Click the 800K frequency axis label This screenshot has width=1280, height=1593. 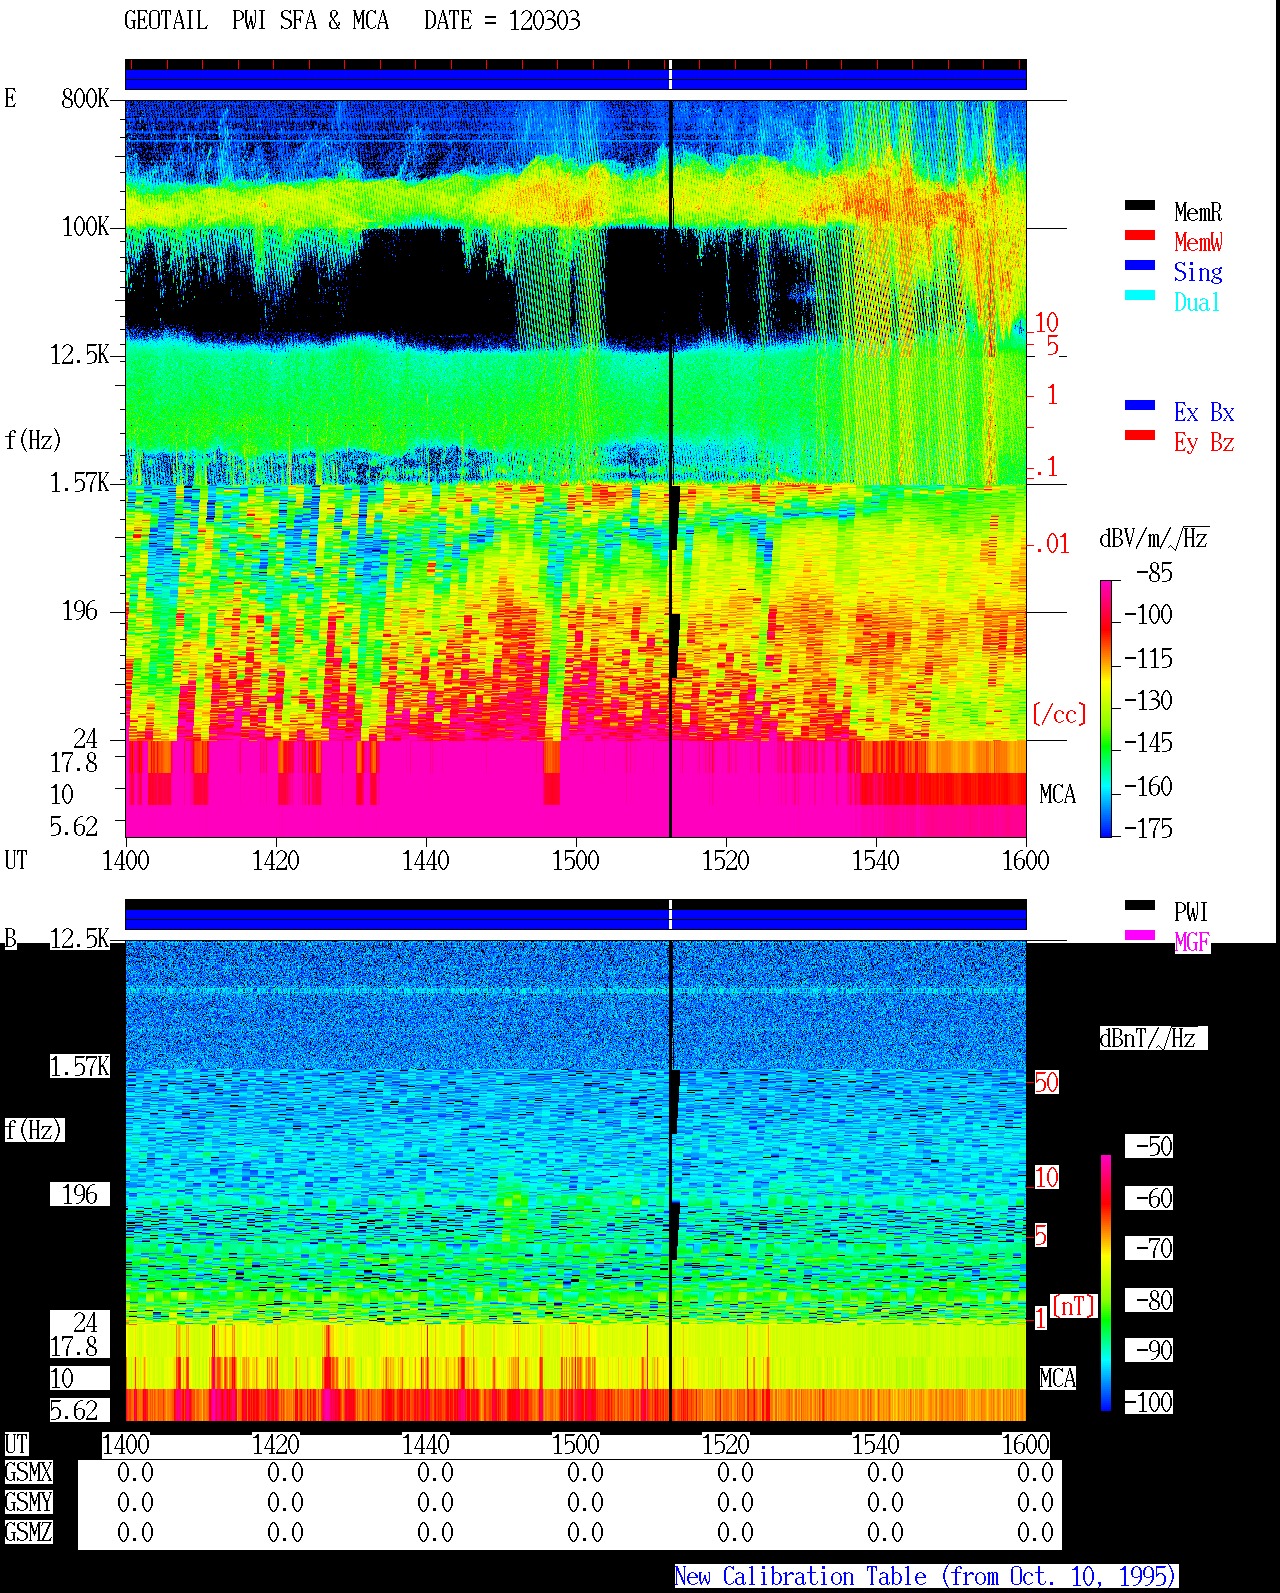pyautogui.click(x=85, y=98)
